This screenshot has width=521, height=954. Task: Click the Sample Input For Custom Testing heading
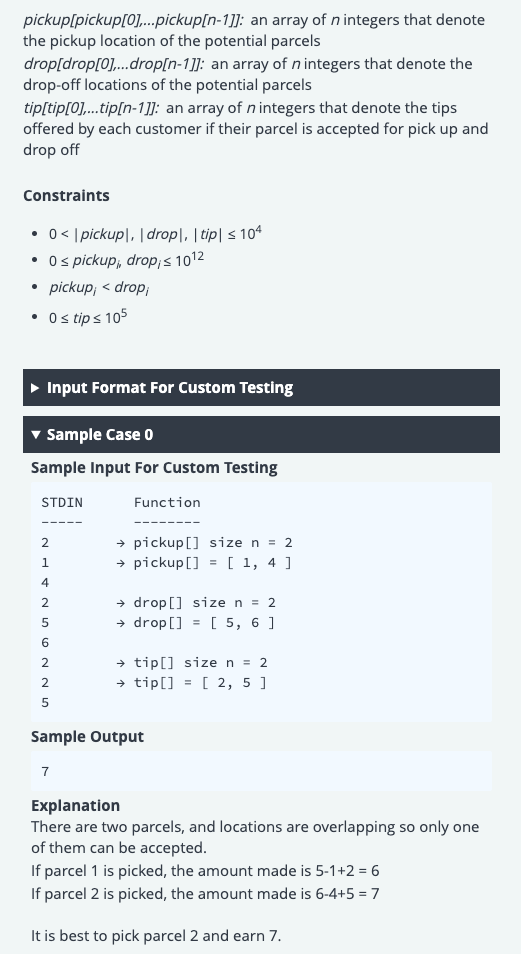154,468
